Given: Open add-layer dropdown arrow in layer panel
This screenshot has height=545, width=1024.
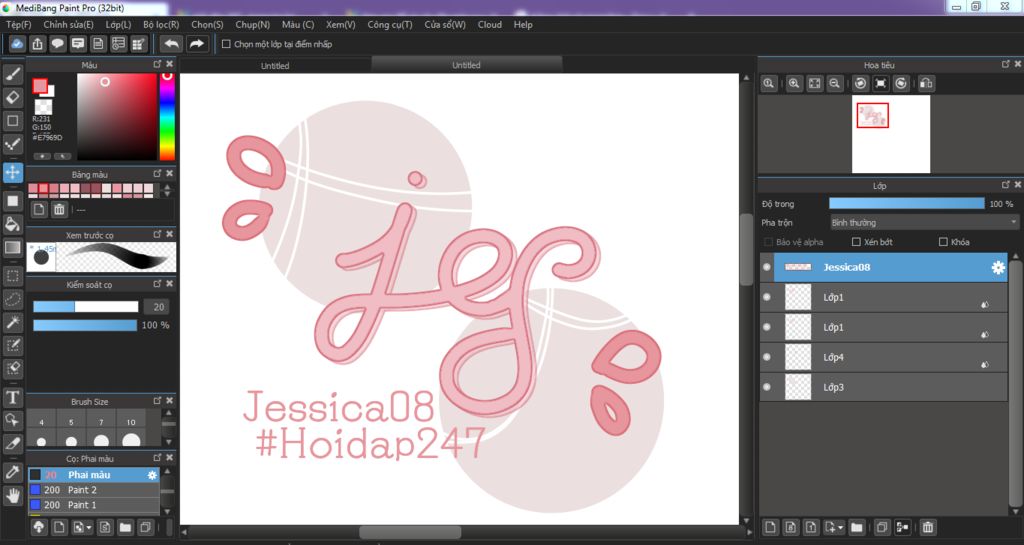Looking at the screenshot, I should (x=840, y=527).
